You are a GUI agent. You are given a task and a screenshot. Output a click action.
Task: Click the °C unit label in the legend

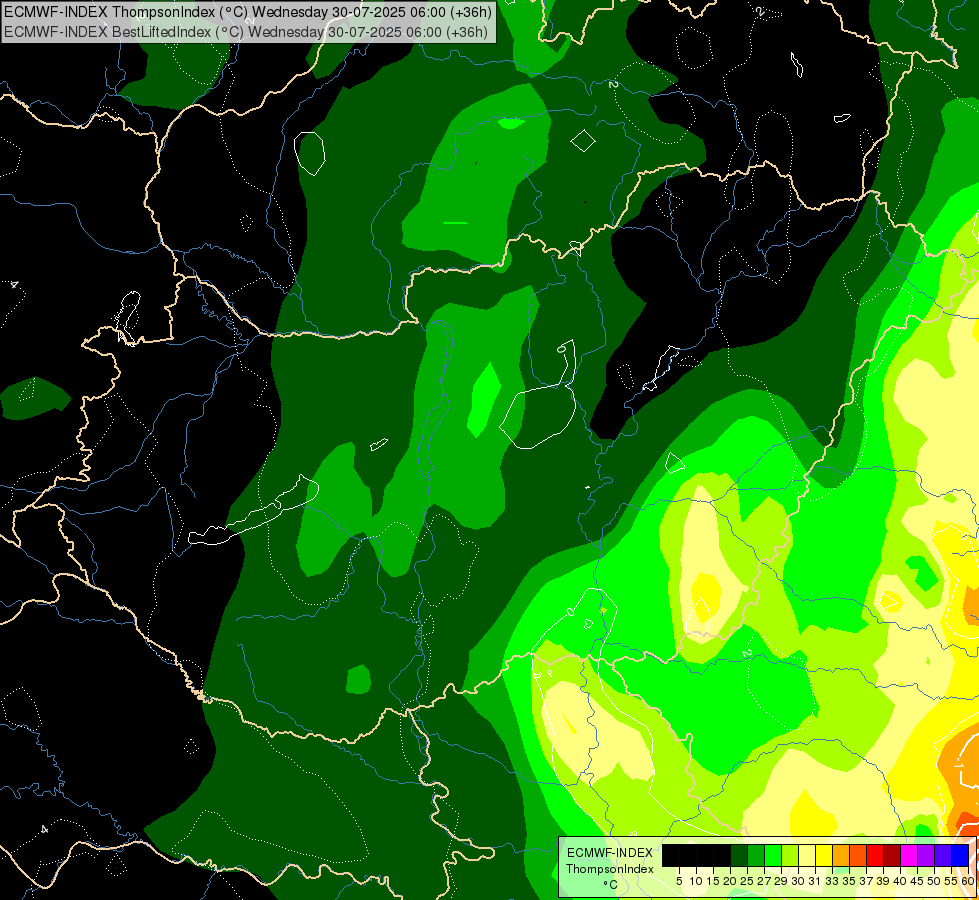click(610, 884)
